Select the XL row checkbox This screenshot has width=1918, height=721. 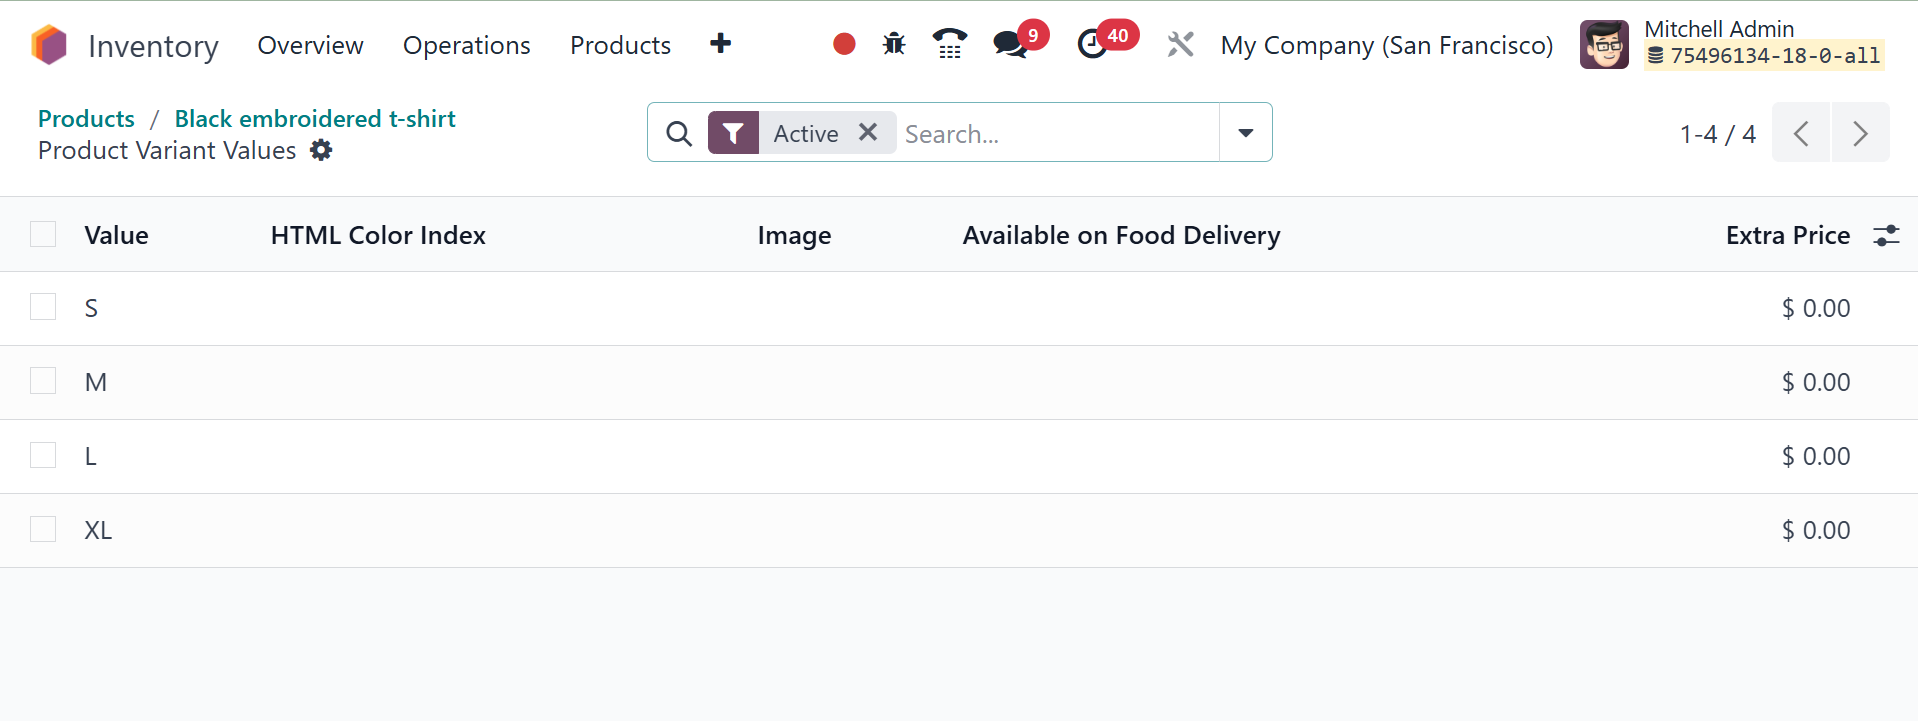(x=43, y=529)
